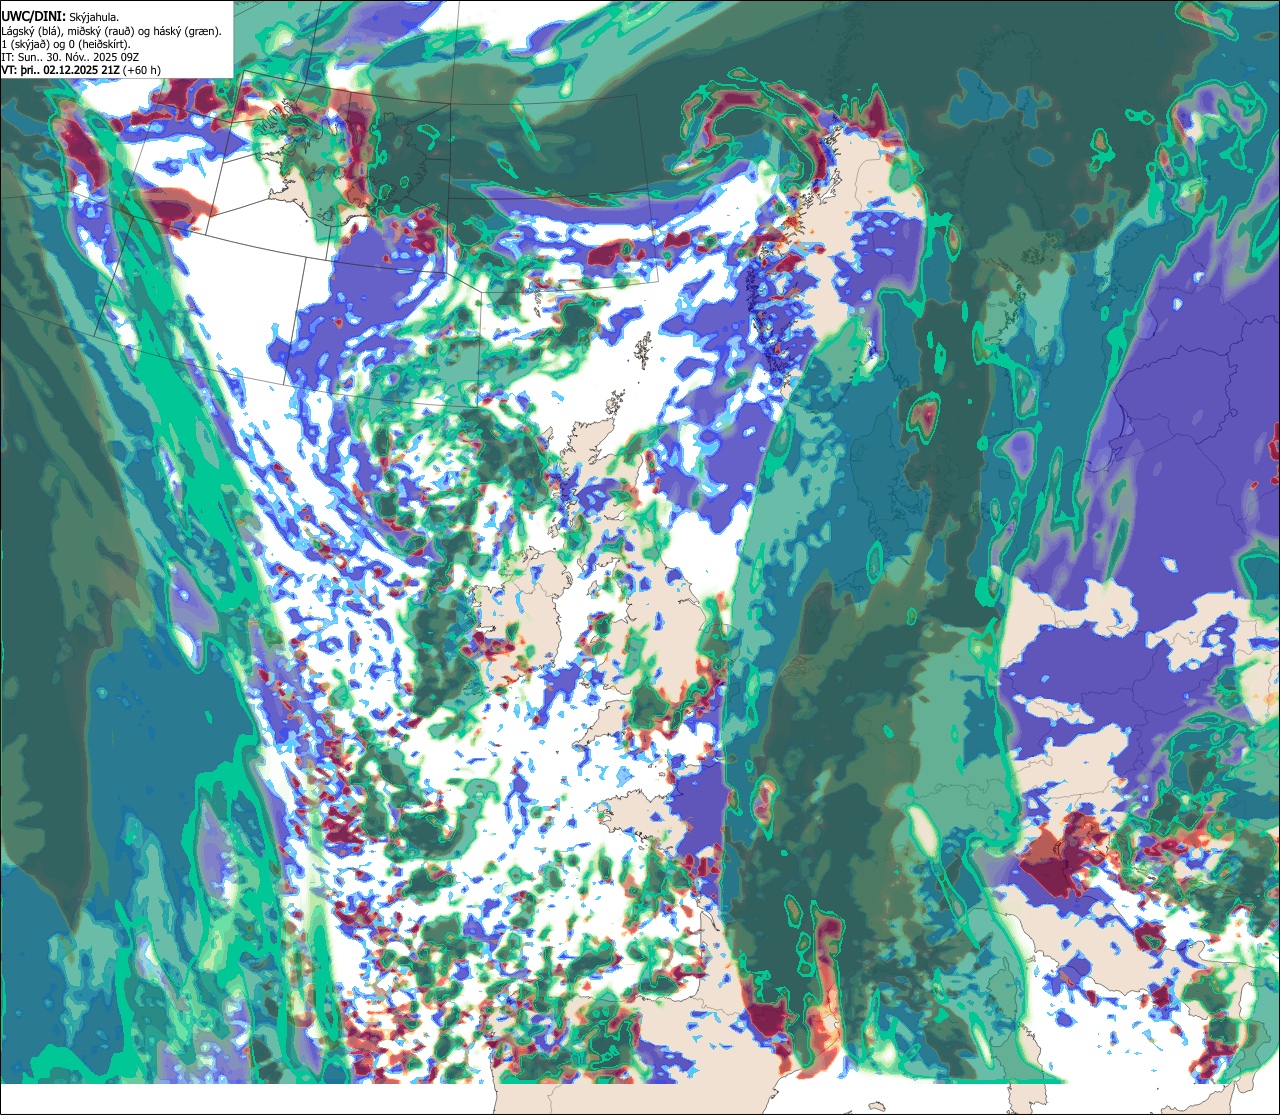The width and height of the screenshot is (1280, 1115).
Task: Click the 'Lágský (blá), miðský (rauð)' legend line
Action: [x=112, y=31]
